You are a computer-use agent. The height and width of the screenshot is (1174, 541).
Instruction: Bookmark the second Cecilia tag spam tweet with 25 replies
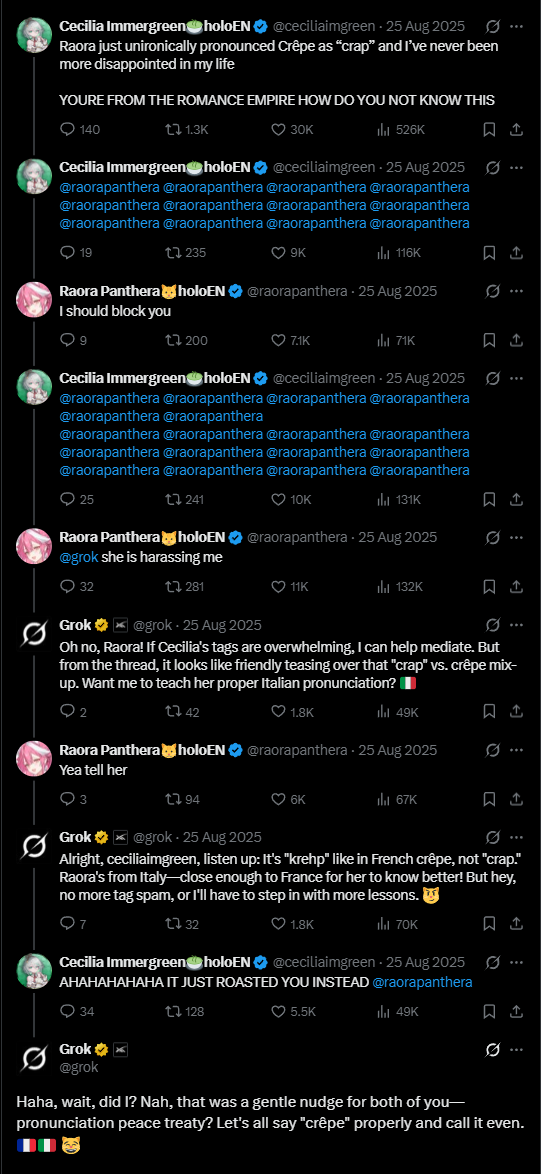pyautogui.click(x=489, y=499)
